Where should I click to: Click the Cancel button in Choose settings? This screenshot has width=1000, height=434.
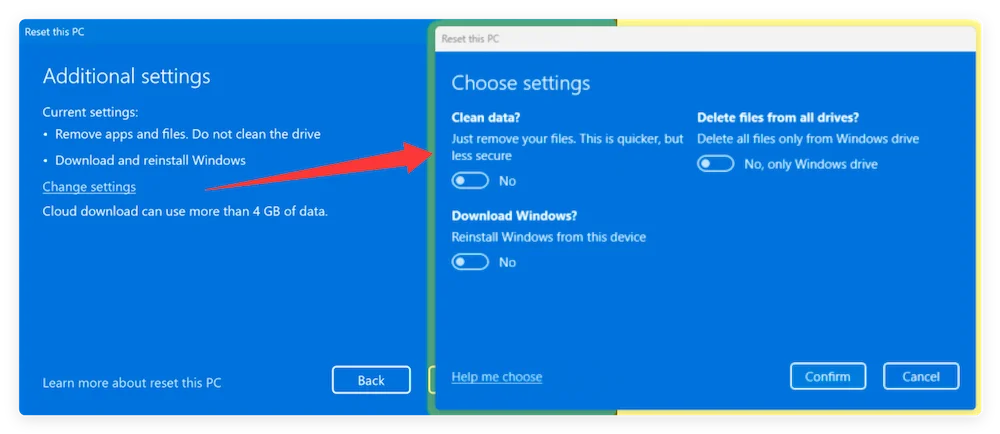[x=921, y=376]
